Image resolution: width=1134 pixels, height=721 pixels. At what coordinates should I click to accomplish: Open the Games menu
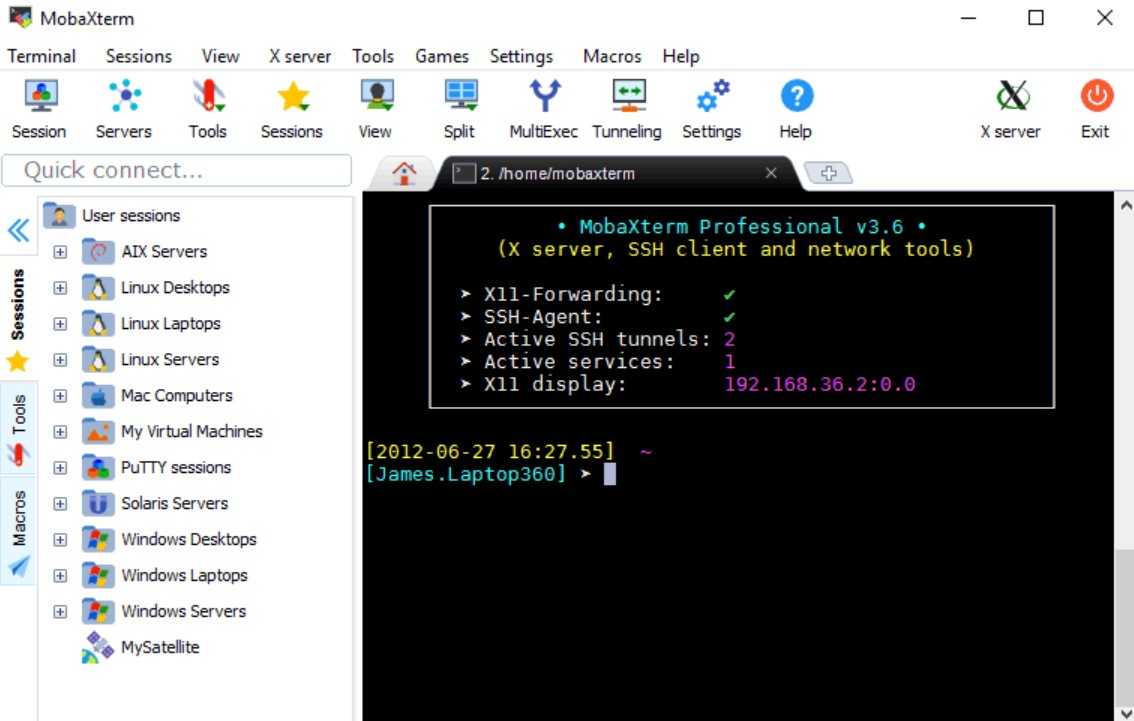point(442,56)
